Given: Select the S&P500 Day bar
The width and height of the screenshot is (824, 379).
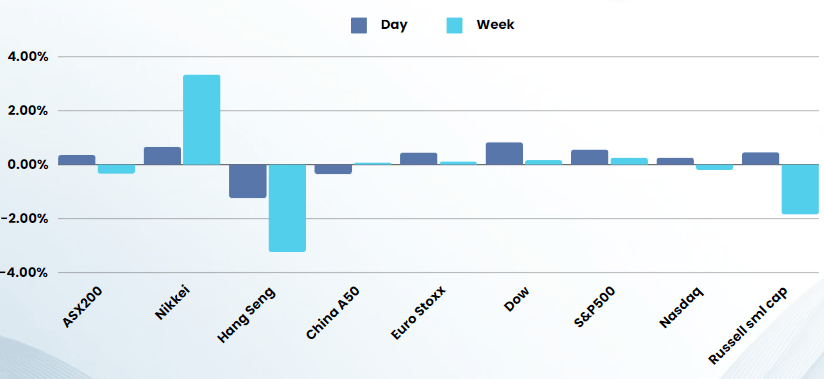Looking at the screenshot, I should 590,157.
